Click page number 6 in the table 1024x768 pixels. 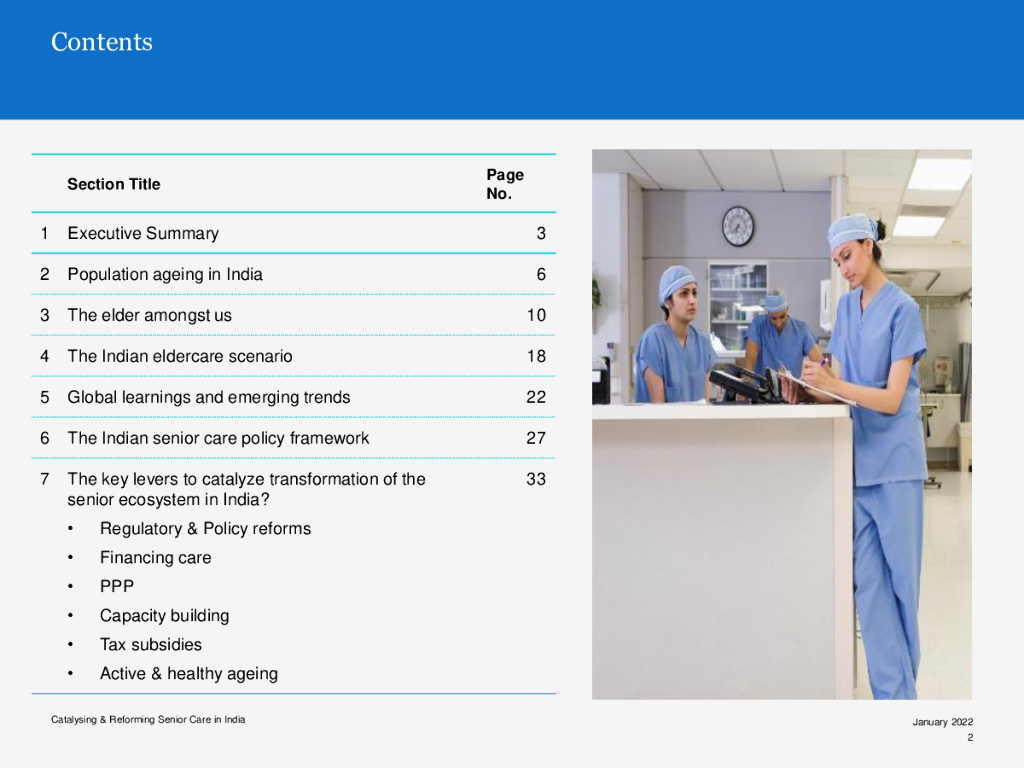point(541,274)
